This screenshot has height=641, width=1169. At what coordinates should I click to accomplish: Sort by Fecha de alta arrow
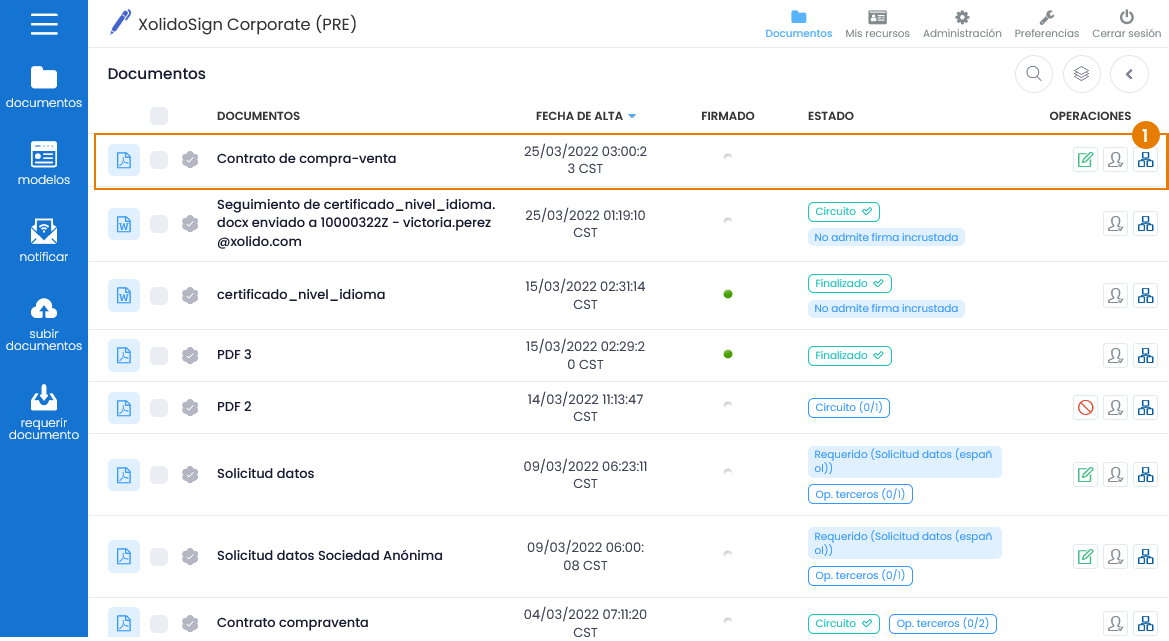click(x=632, y=117)
